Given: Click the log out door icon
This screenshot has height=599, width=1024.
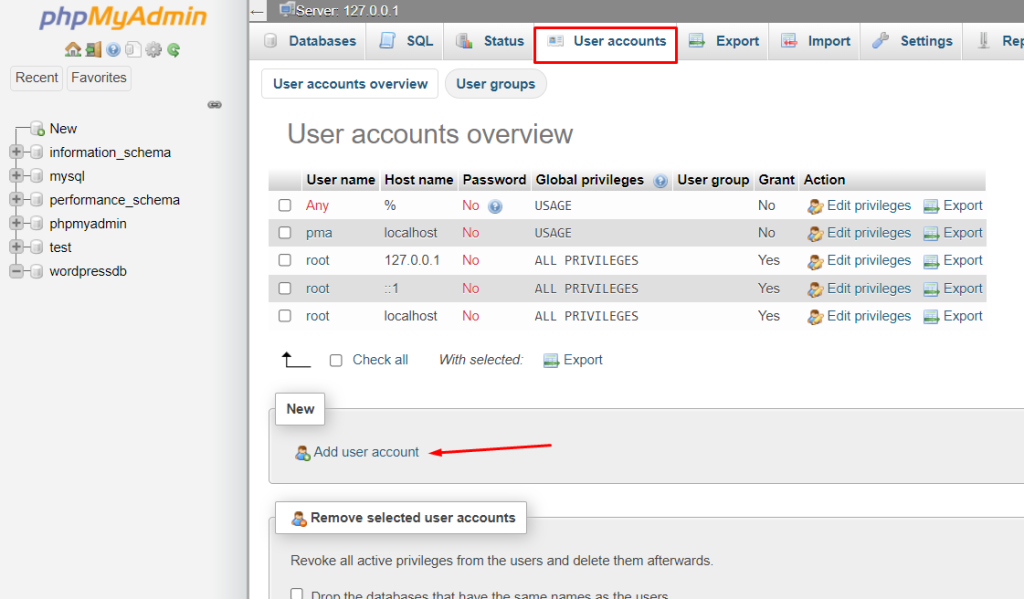Looking at the screenshot, I should [x=93, y=50].
